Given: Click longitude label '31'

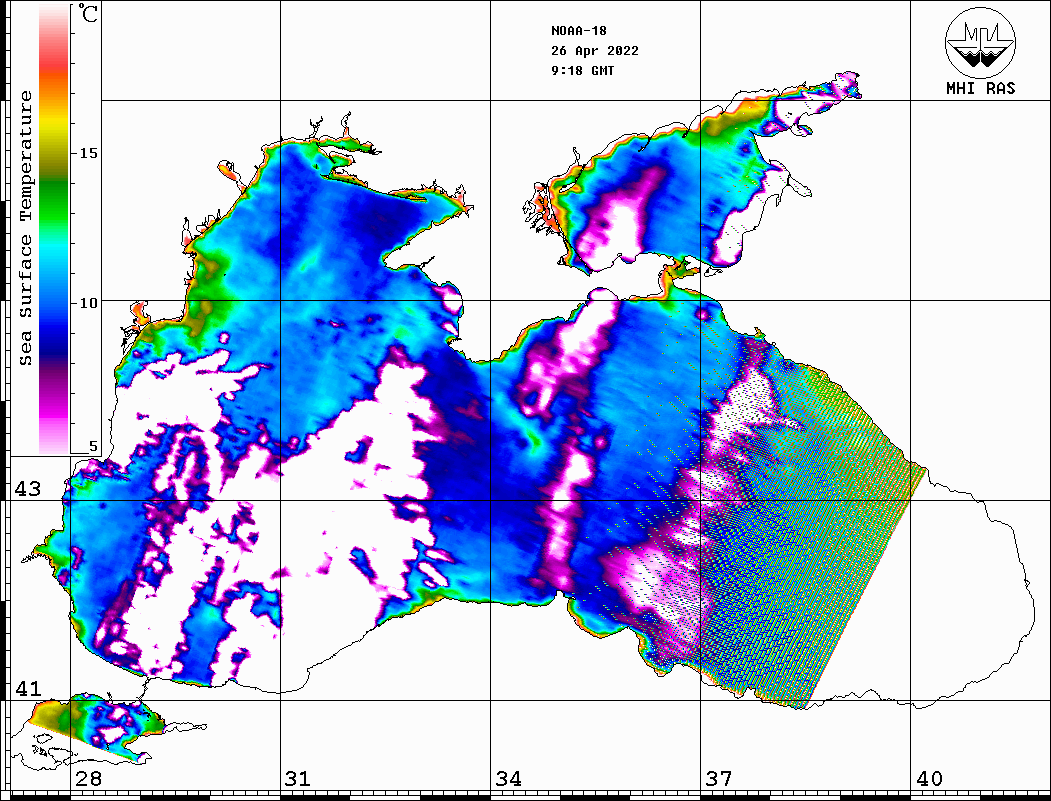Looking at the screenshot, I should pos(298,778).
